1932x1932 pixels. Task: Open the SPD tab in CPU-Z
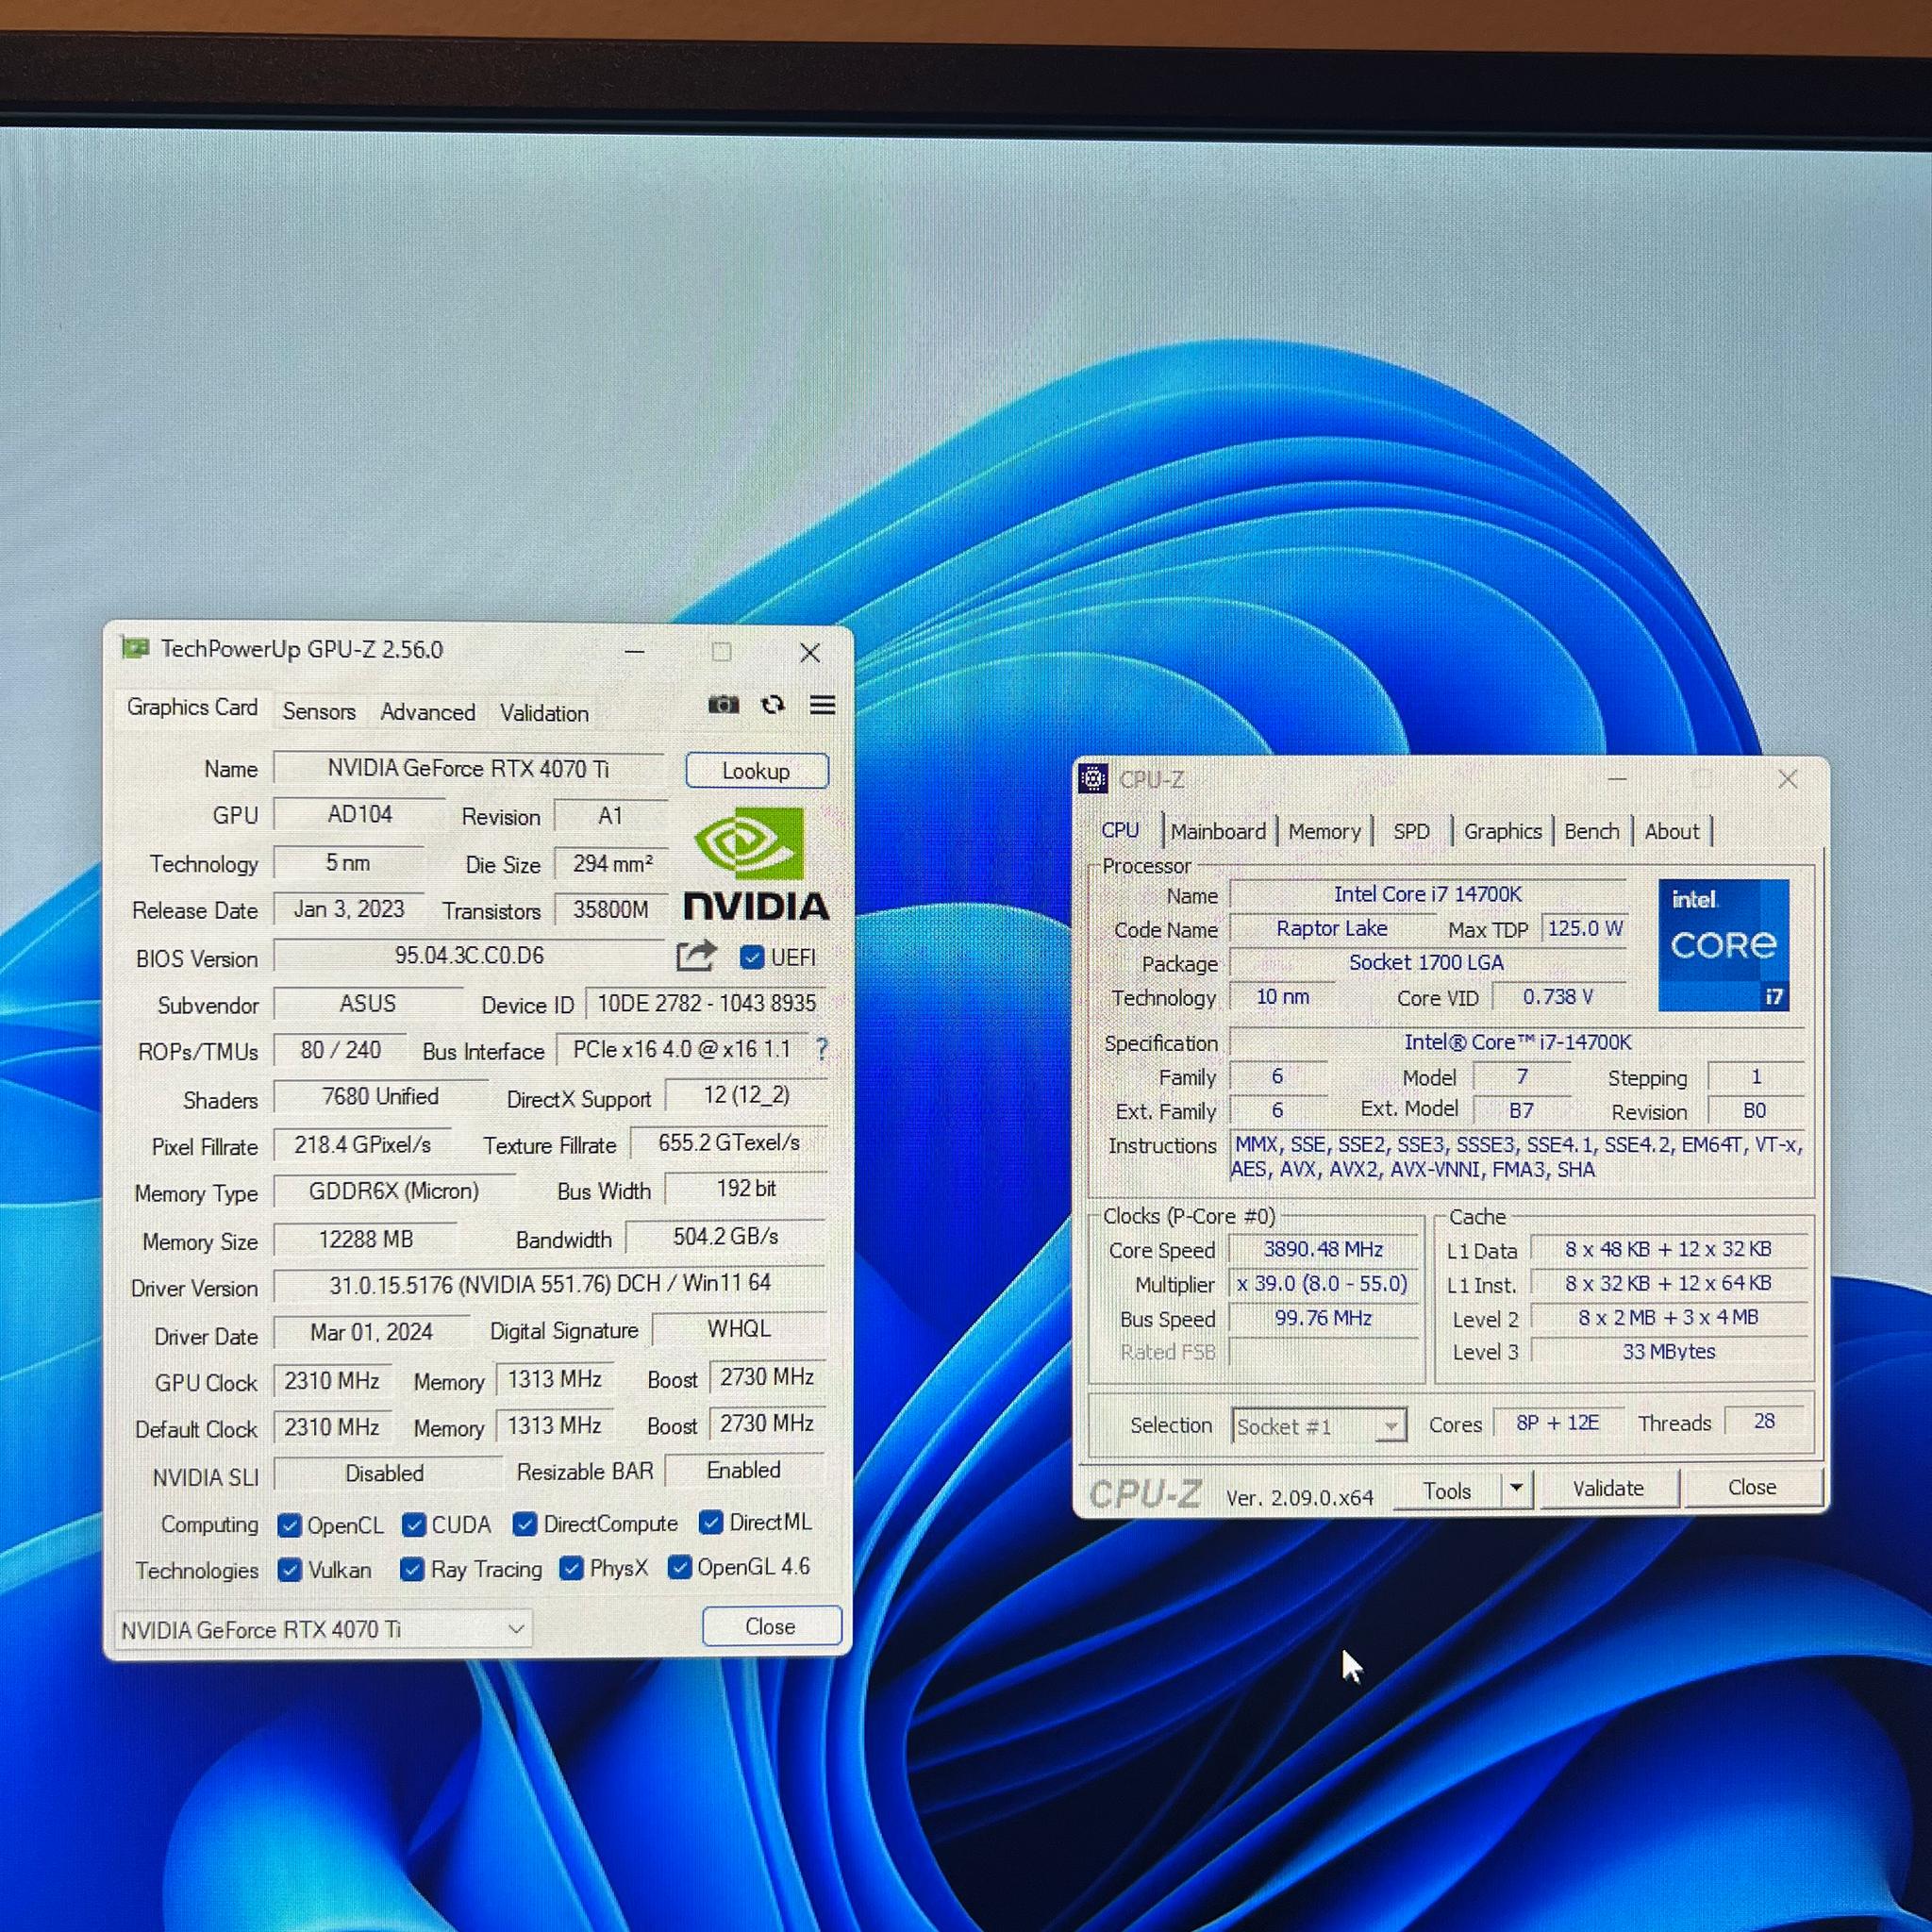click(x=1411, y=831)
